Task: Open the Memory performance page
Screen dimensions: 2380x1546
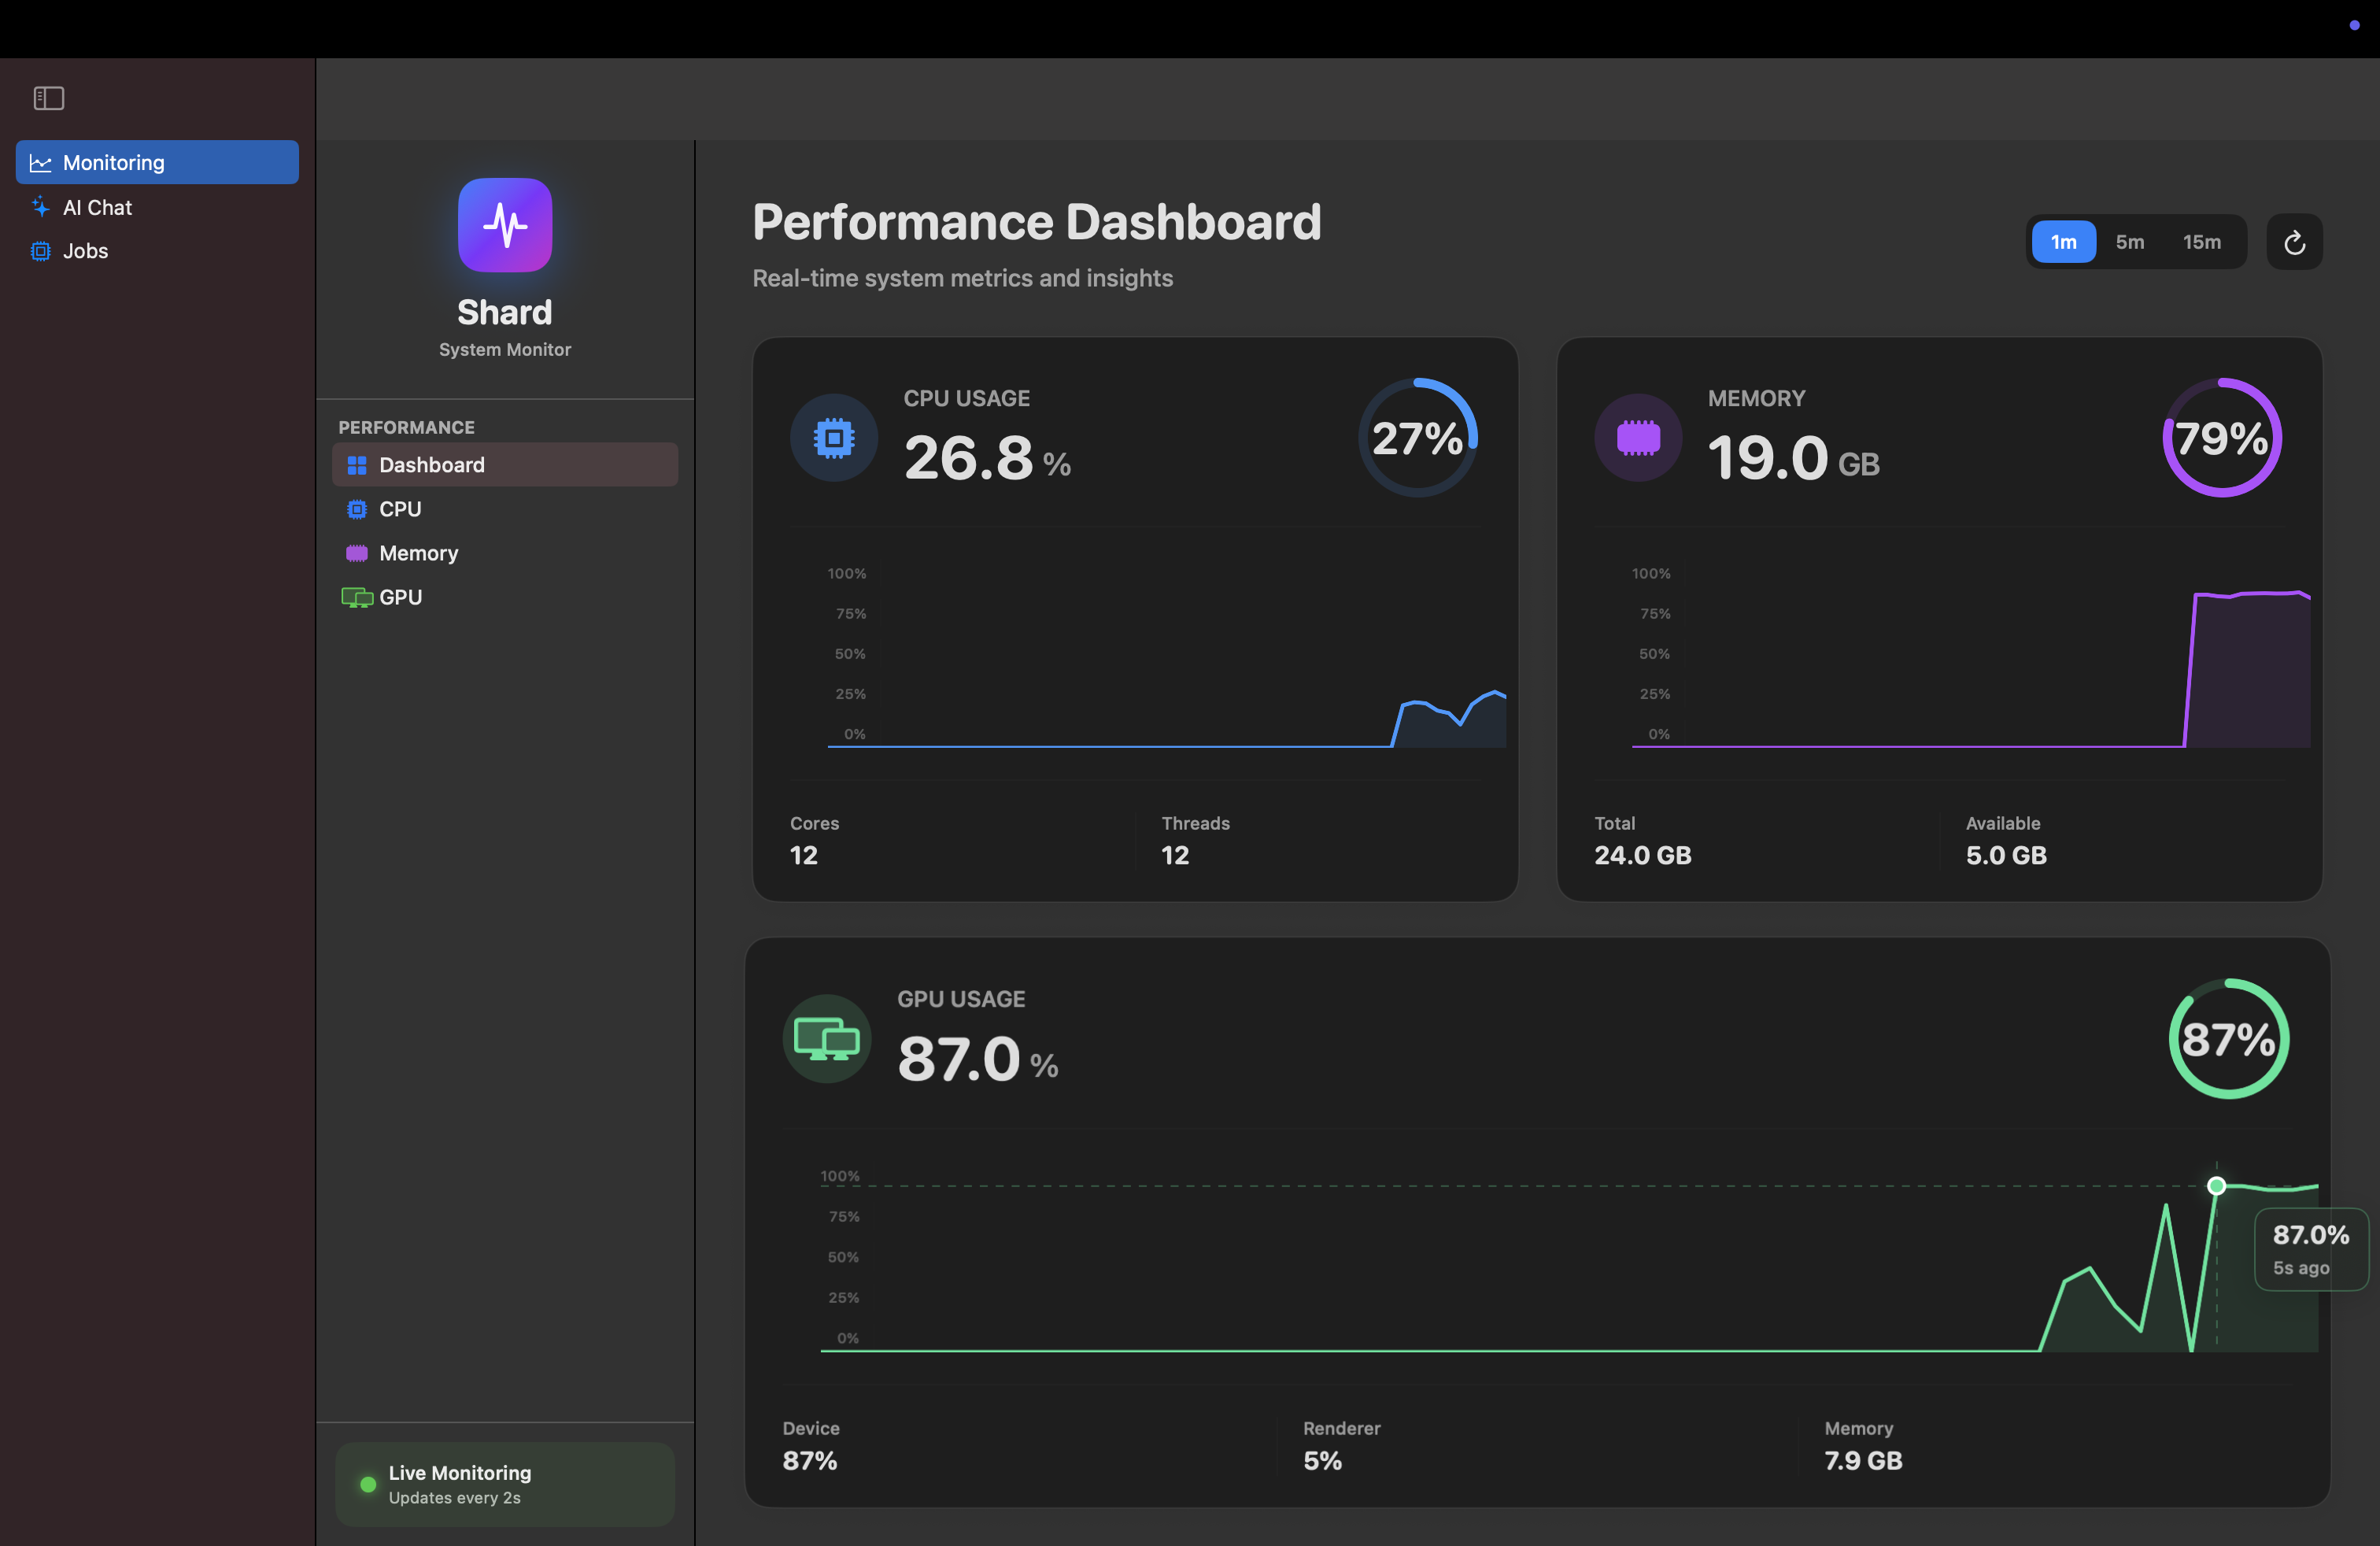Action: (418, 553)
